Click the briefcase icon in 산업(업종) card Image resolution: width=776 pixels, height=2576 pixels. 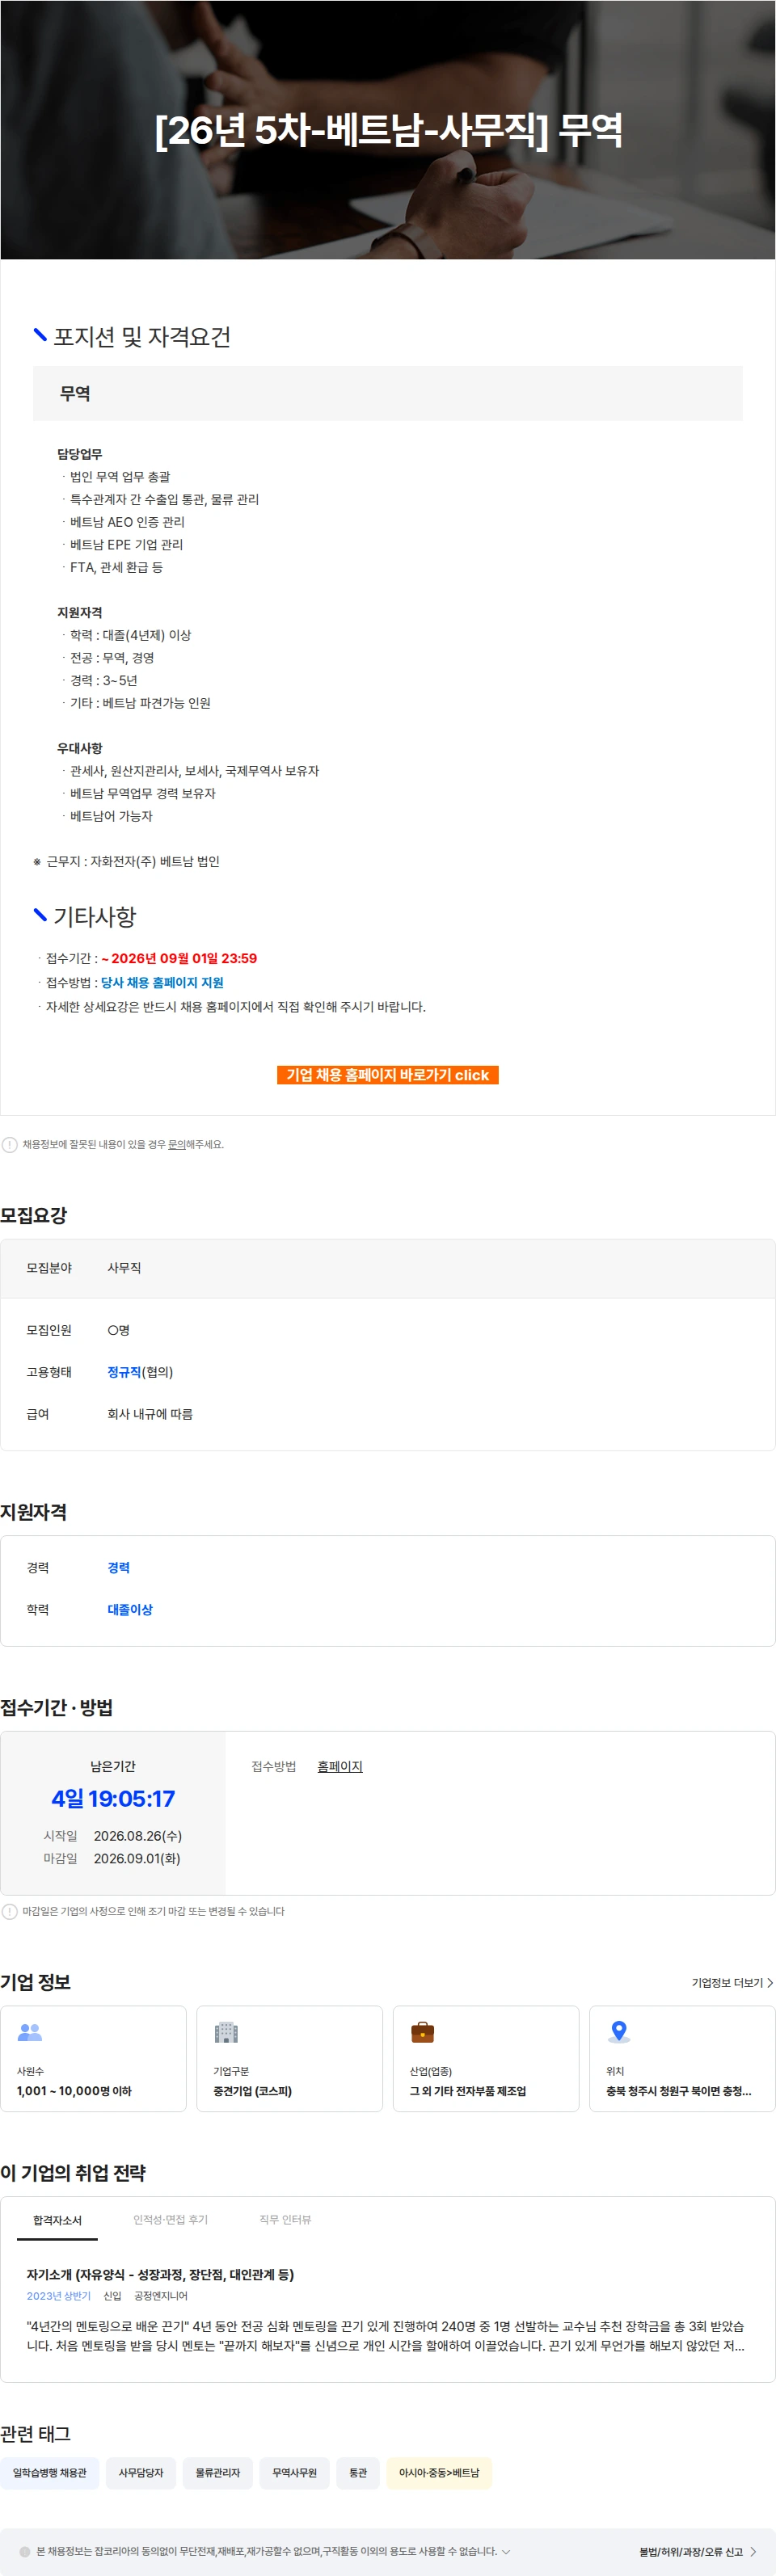point(422,2032)
